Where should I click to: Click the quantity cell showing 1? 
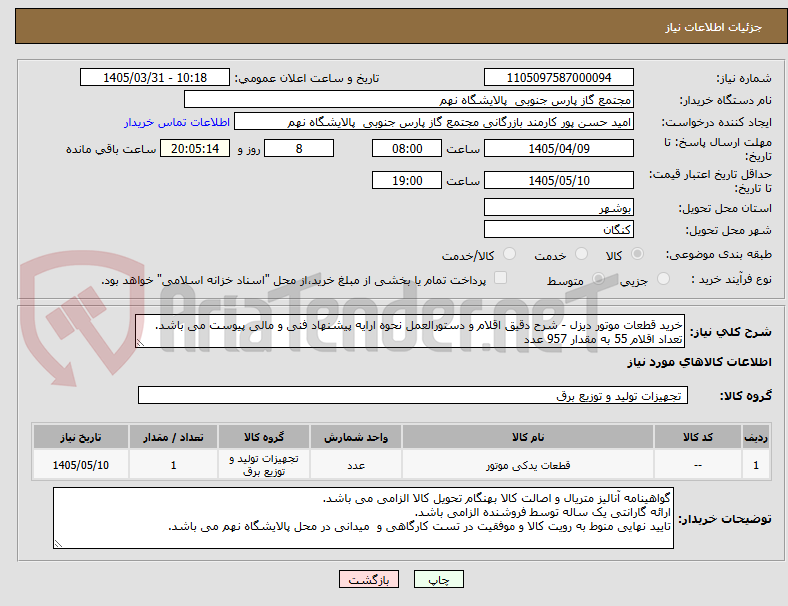tap(173, 465)
